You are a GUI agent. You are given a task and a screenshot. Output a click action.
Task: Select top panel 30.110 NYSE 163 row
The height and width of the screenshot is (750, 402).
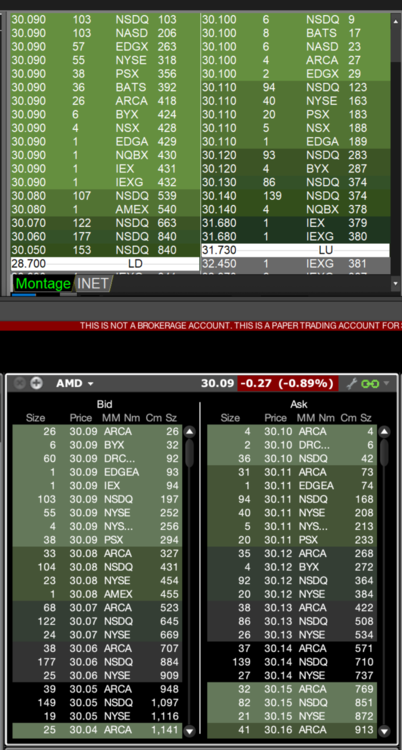click(295, 101)
